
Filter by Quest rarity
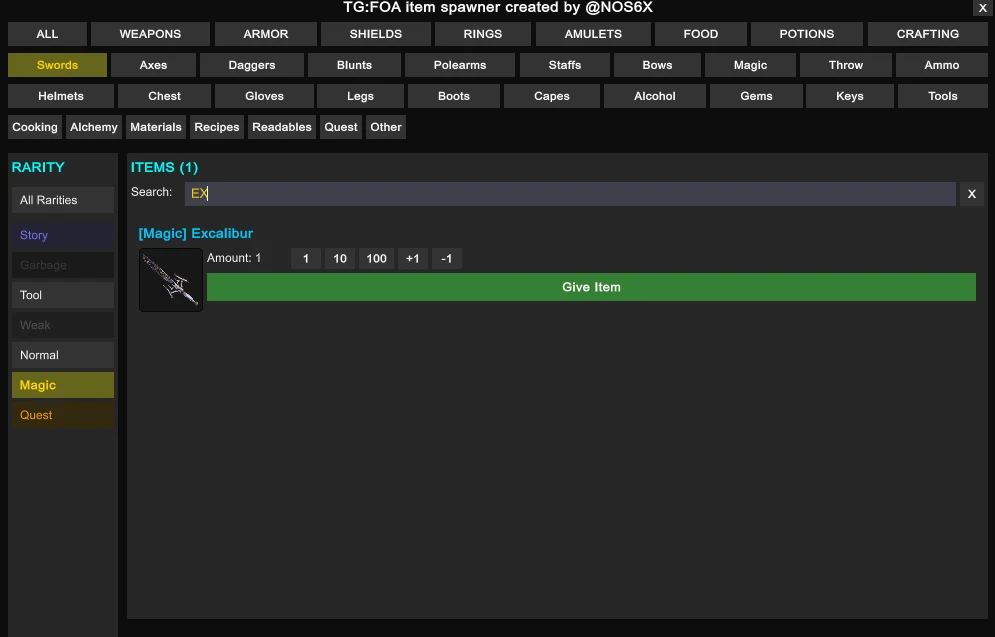point(63,416)
